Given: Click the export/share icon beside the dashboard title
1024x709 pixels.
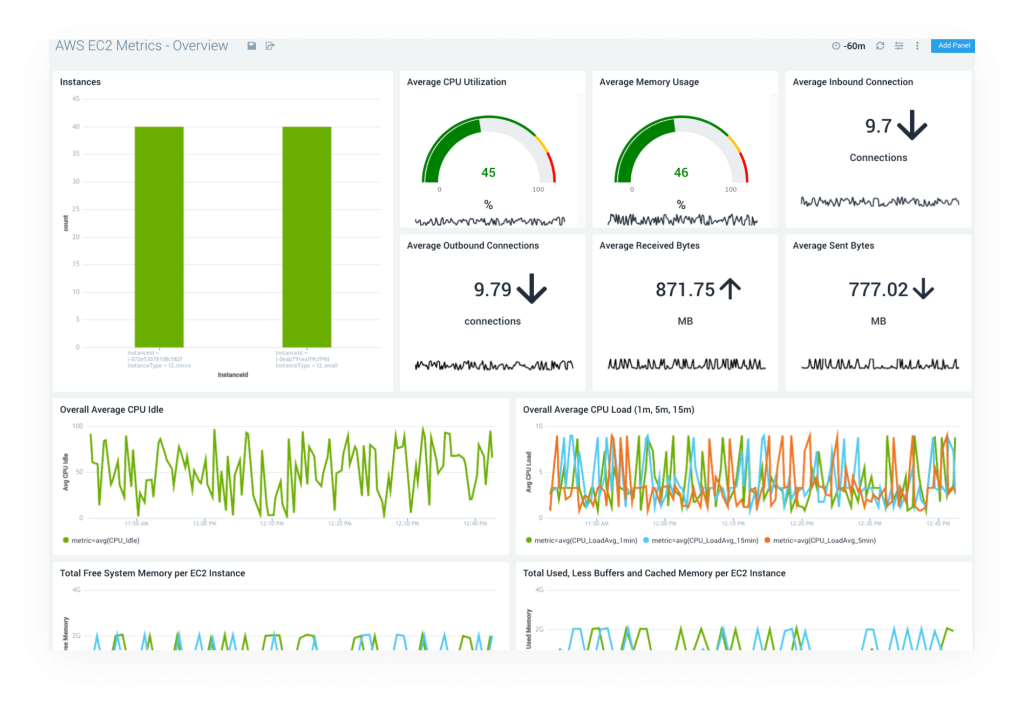Looking at the screenshot, I should tap(270, 45).
